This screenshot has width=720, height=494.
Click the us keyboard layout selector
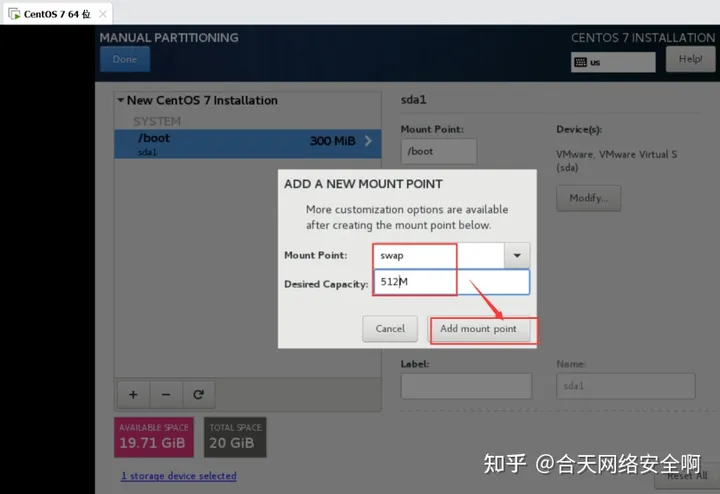coord(613,62)
